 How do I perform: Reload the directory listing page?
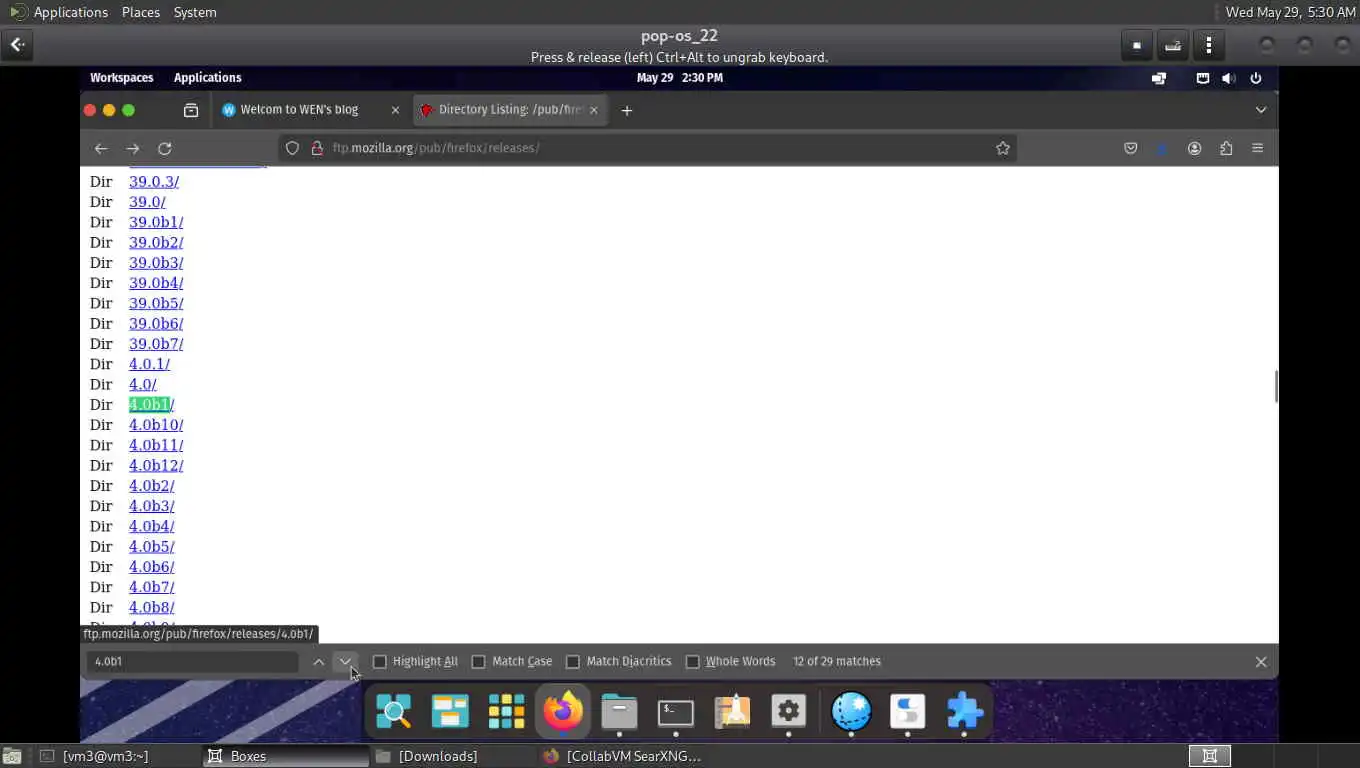[x=165, y=148]
